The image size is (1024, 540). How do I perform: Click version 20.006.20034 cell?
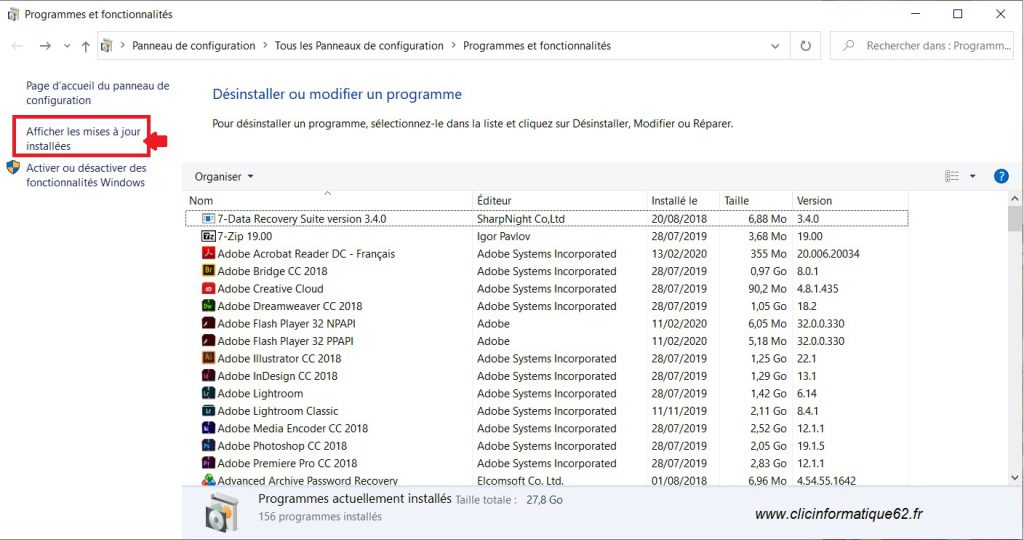pyautogui.click(x=828, y=253)
